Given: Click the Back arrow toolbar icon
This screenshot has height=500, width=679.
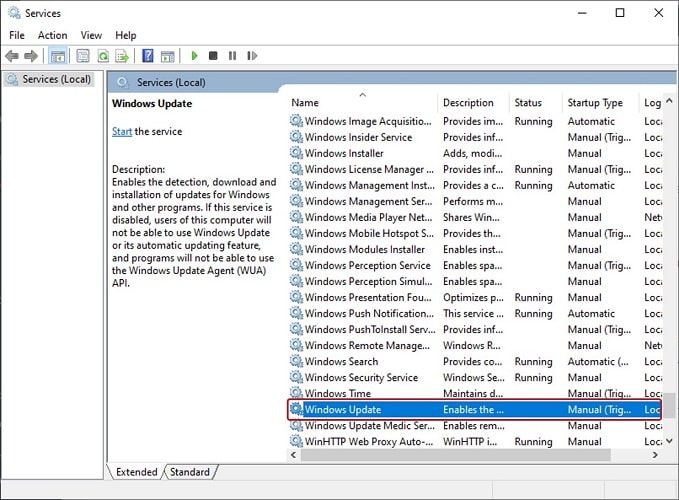Looking at the screenshot, I should coord(12,56).
